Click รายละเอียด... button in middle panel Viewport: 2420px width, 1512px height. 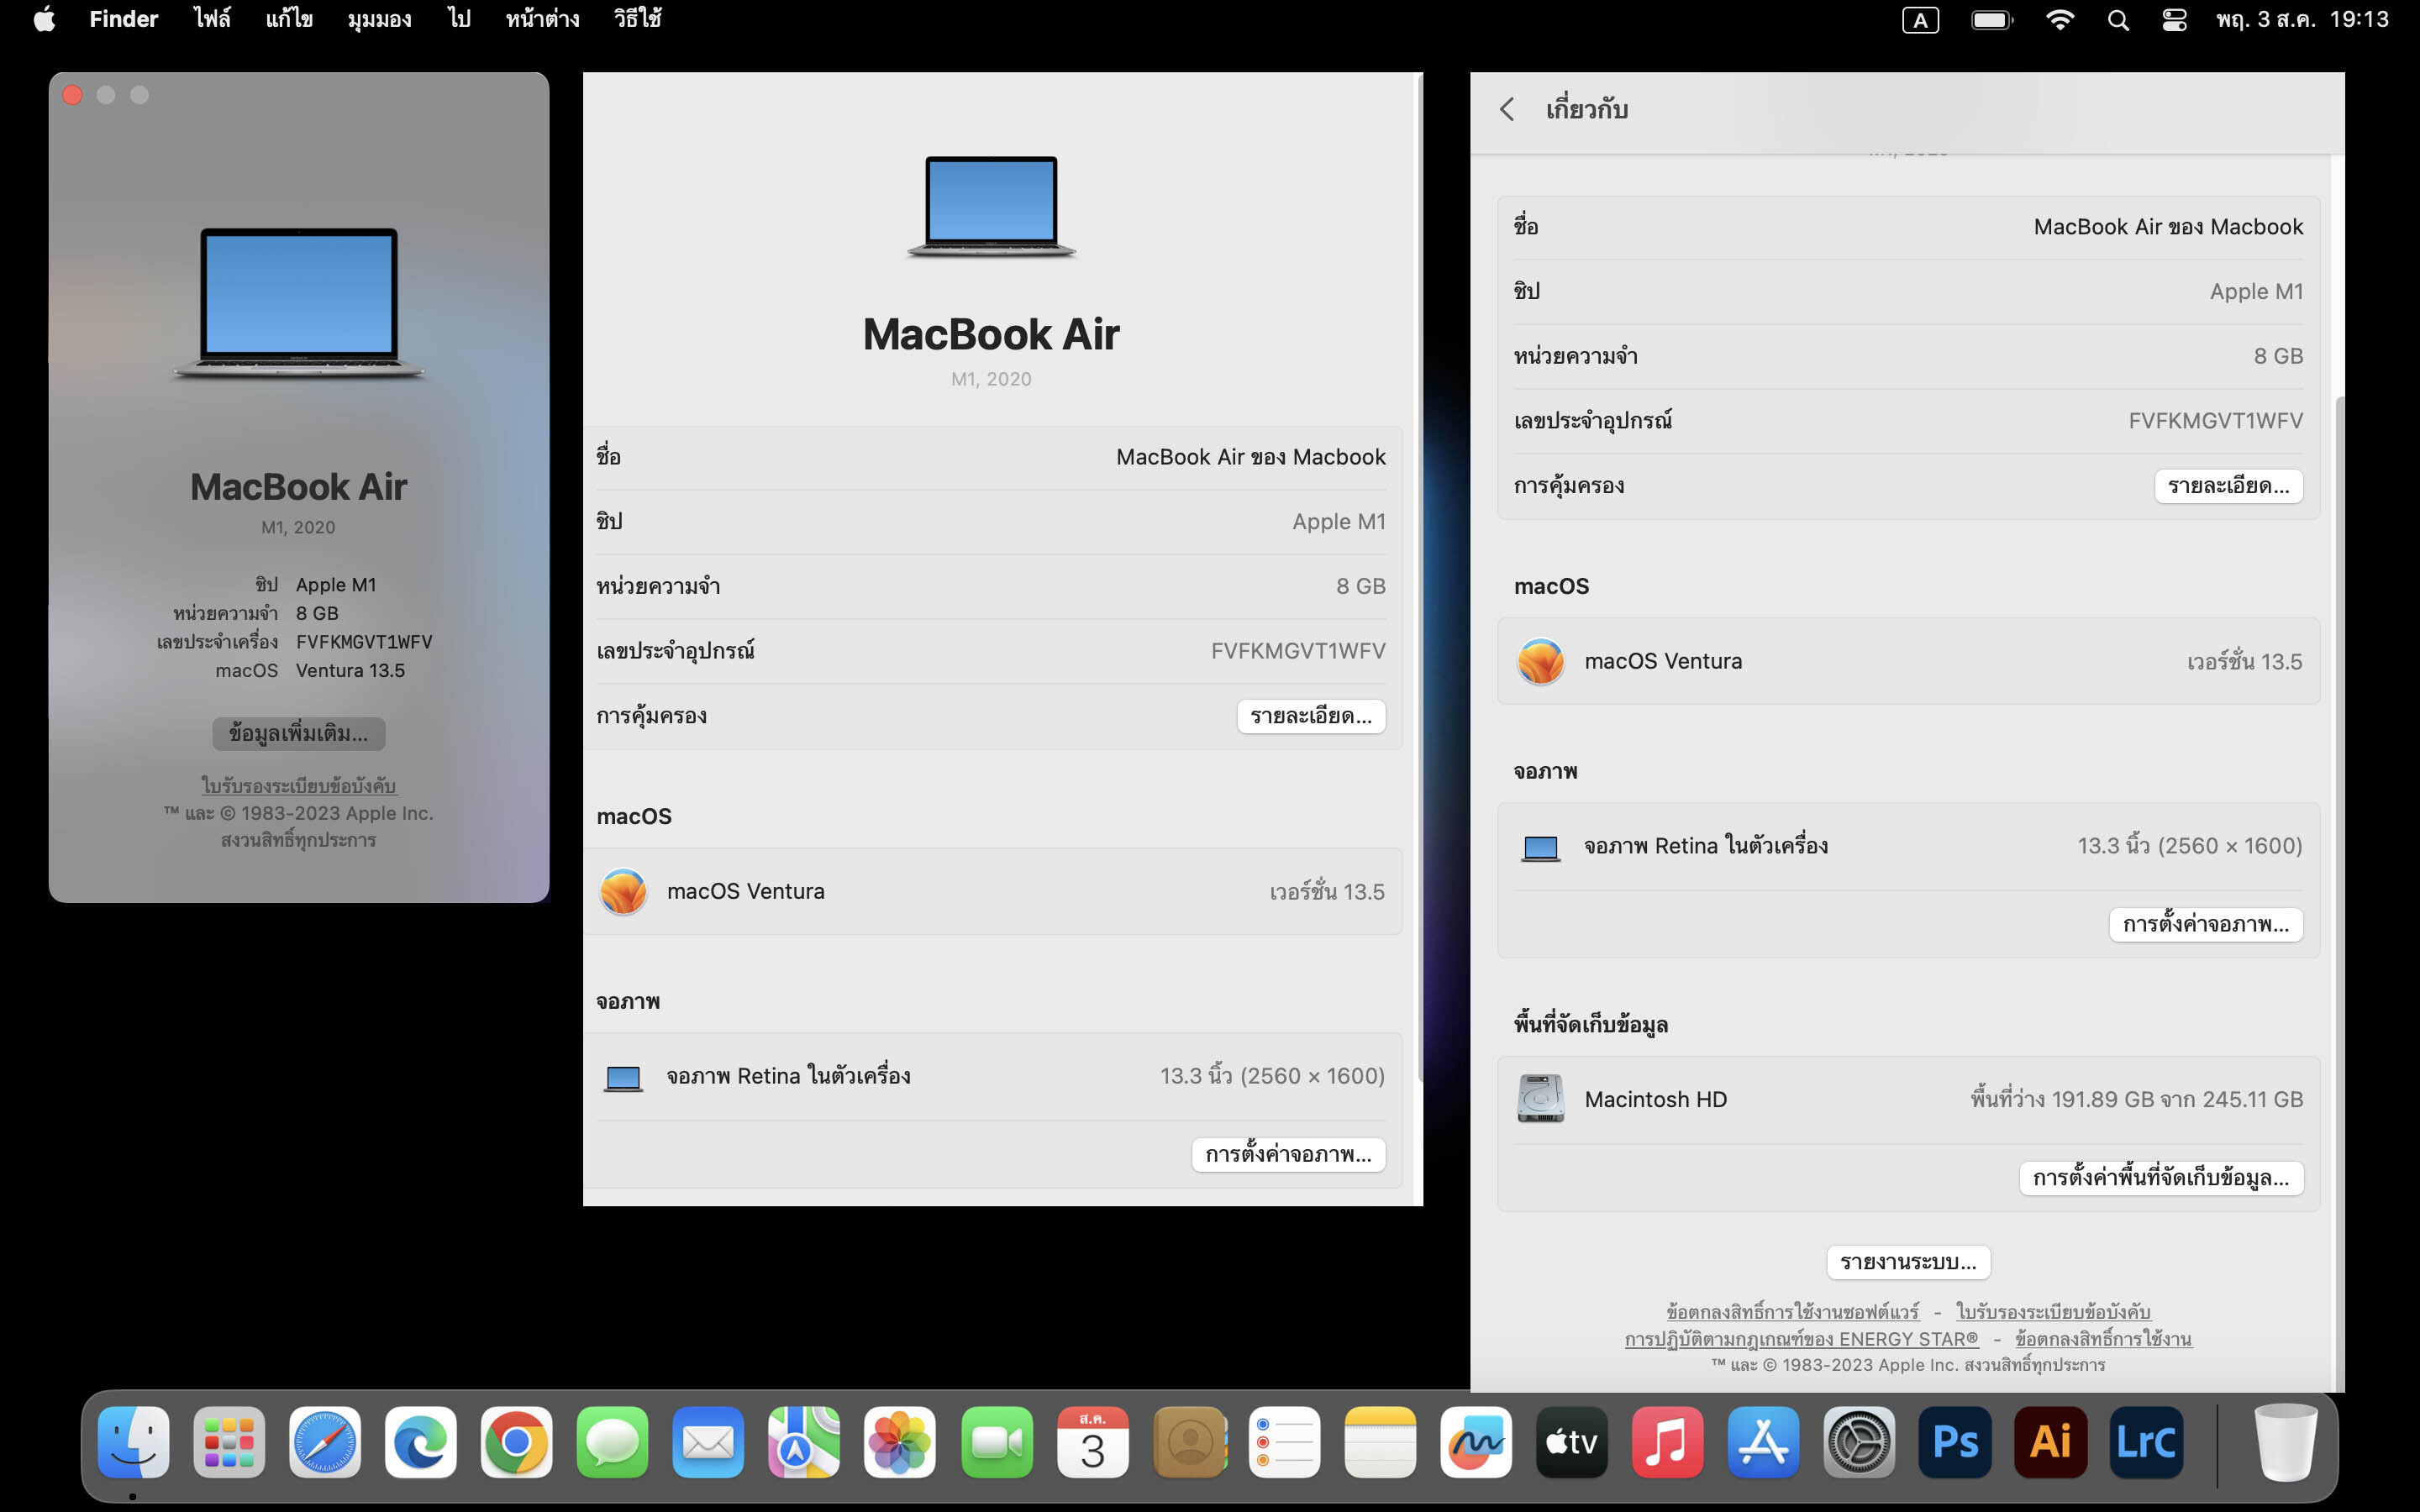point(1311,716)
